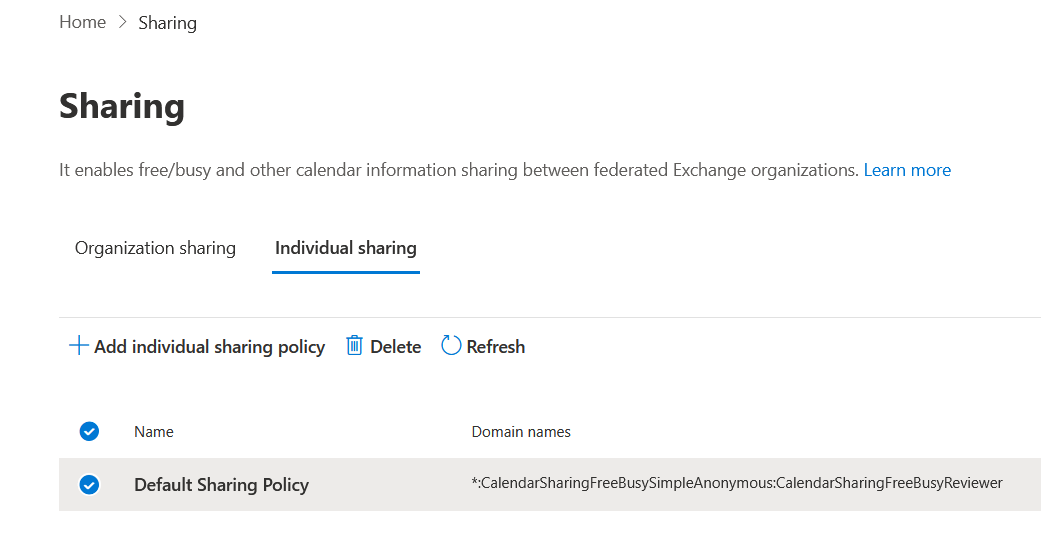The height and width of the screenshot is (539, 1041).
Task: Click the large Sharing page heading
Action: pos(122,106)
